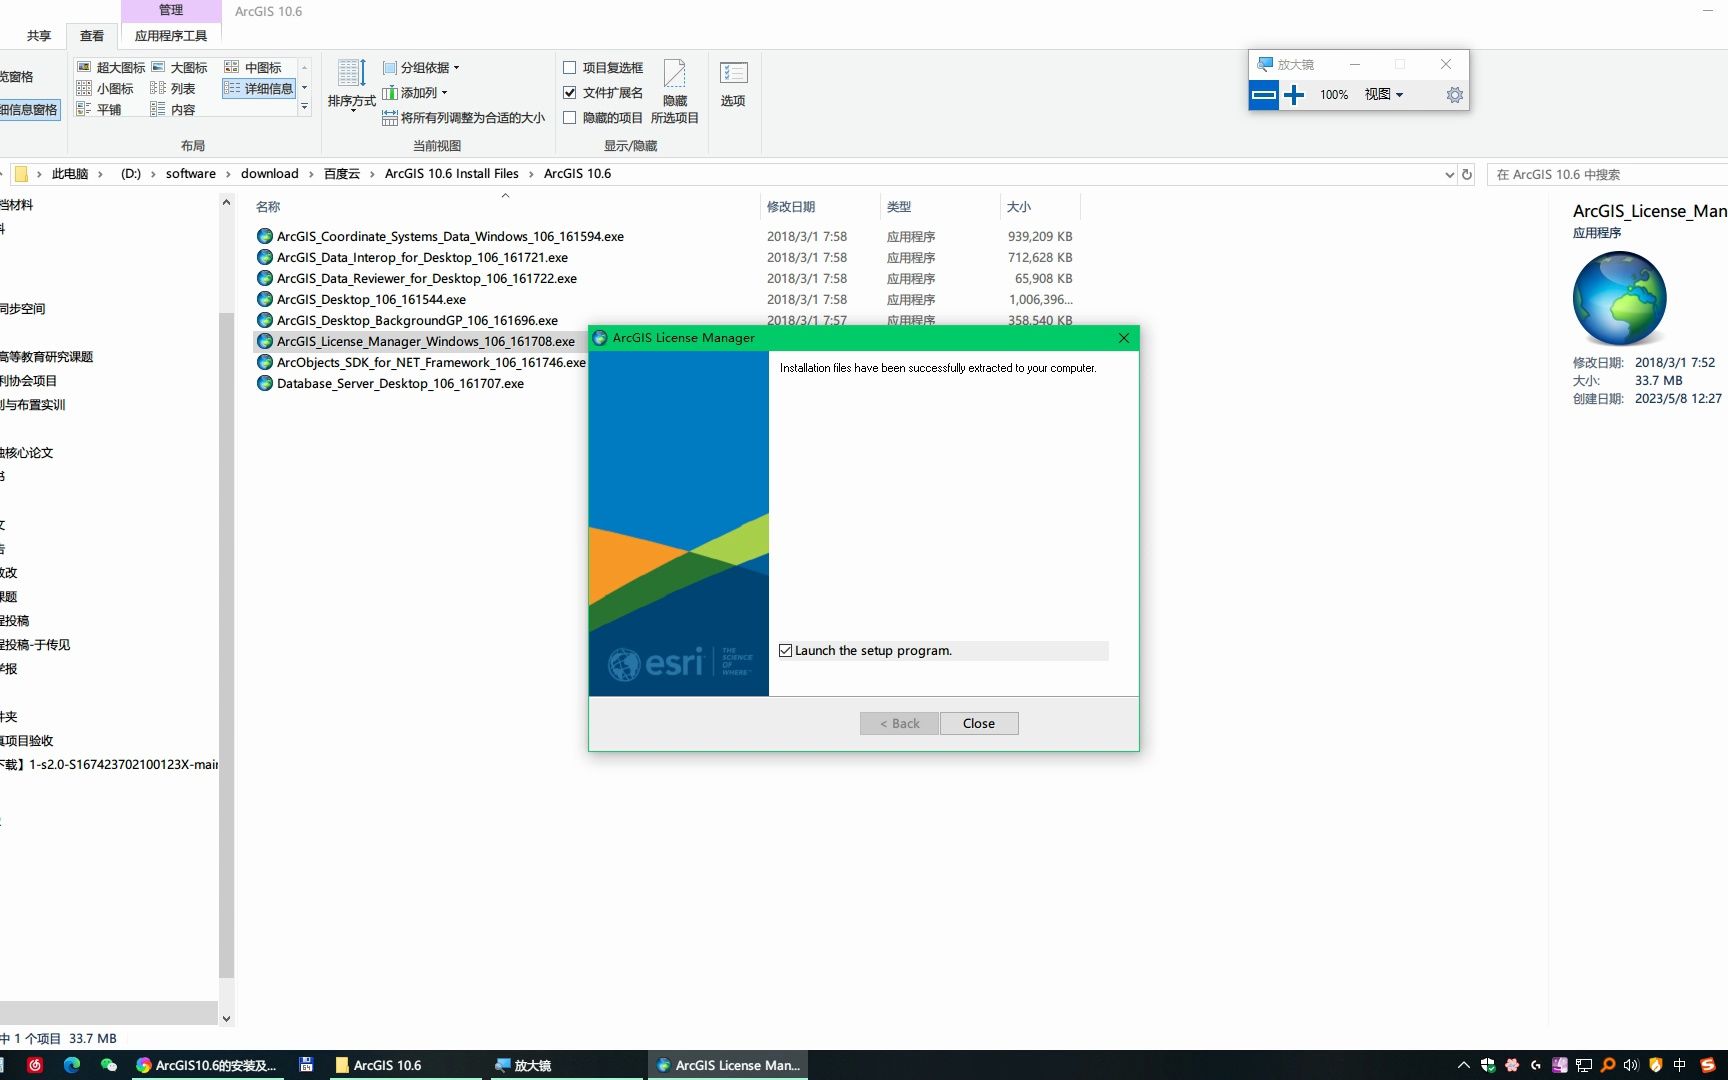Select ArcGIS_Data_Interop_for_Desktop_106_161721.exe file
This screenshot has height=1080, width=1728.
[x=422, y=257]
